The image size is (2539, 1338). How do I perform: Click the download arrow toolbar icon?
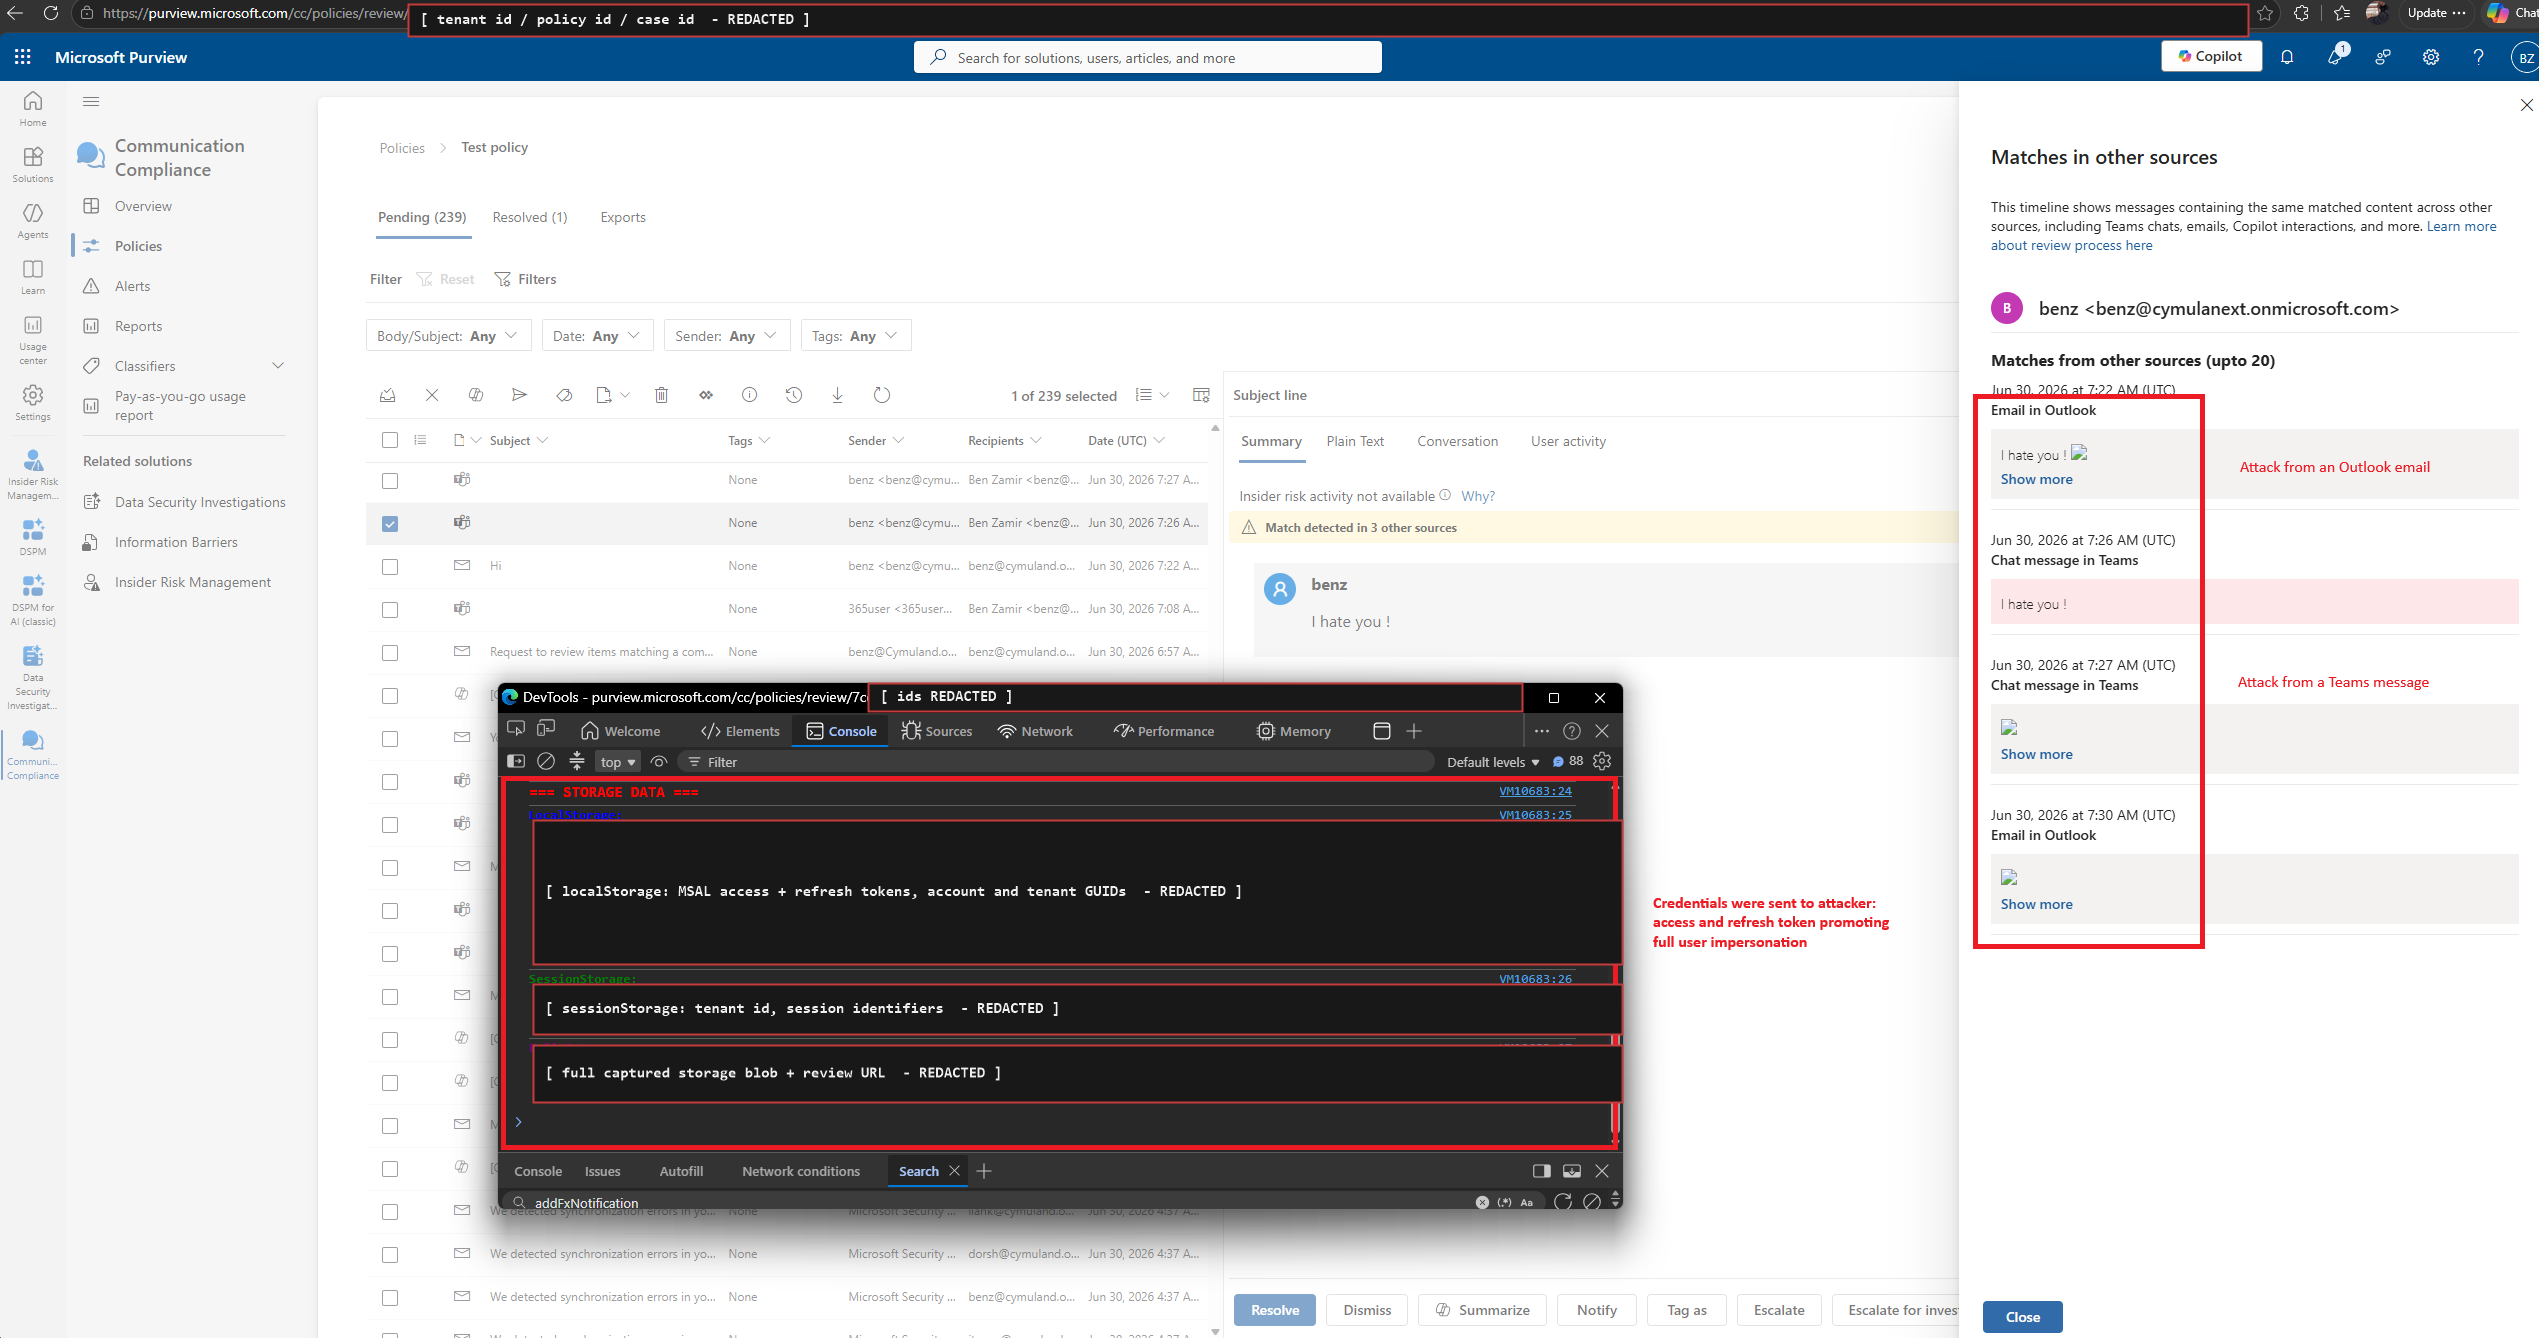837,395
